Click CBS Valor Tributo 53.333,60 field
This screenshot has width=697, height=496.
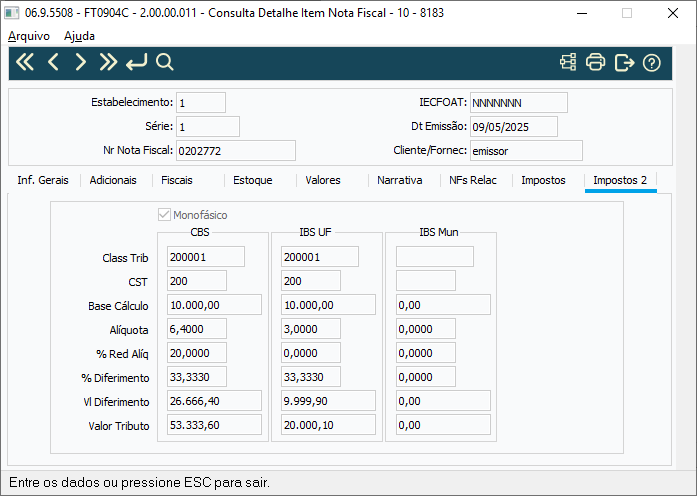click(214, 425)
